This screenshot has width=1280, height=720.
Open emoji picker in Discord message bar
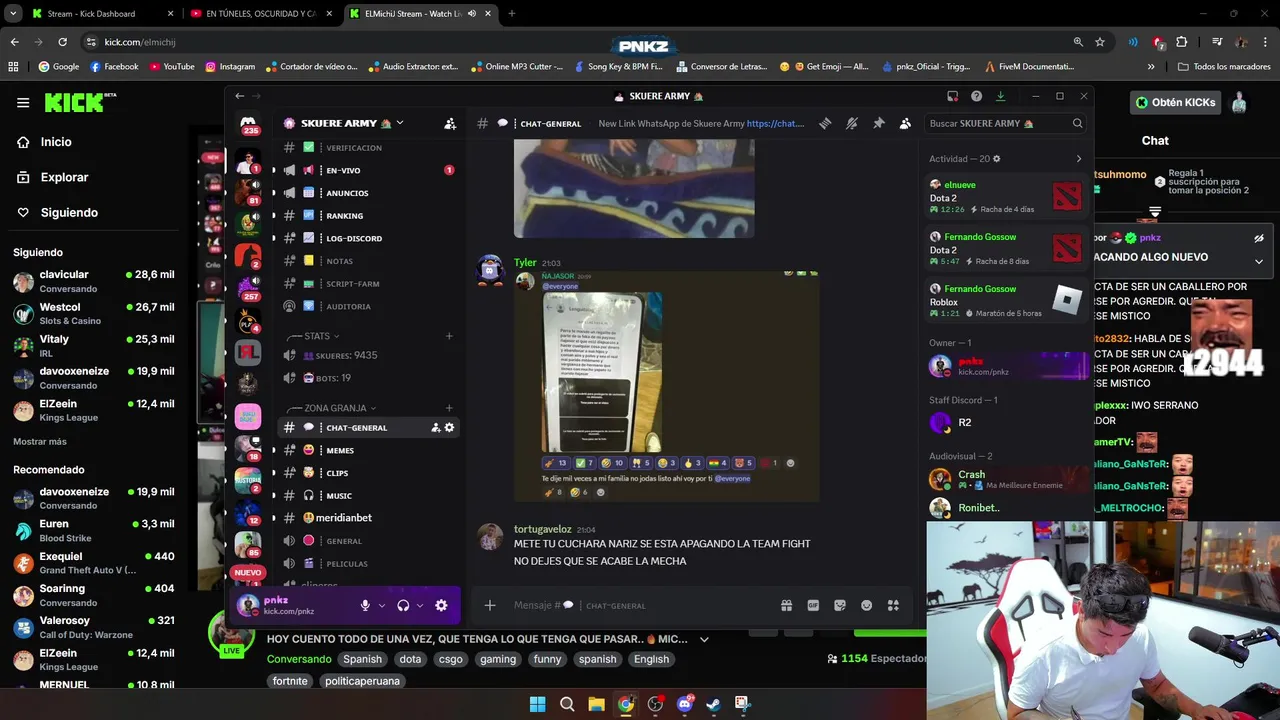coord(866,605)
